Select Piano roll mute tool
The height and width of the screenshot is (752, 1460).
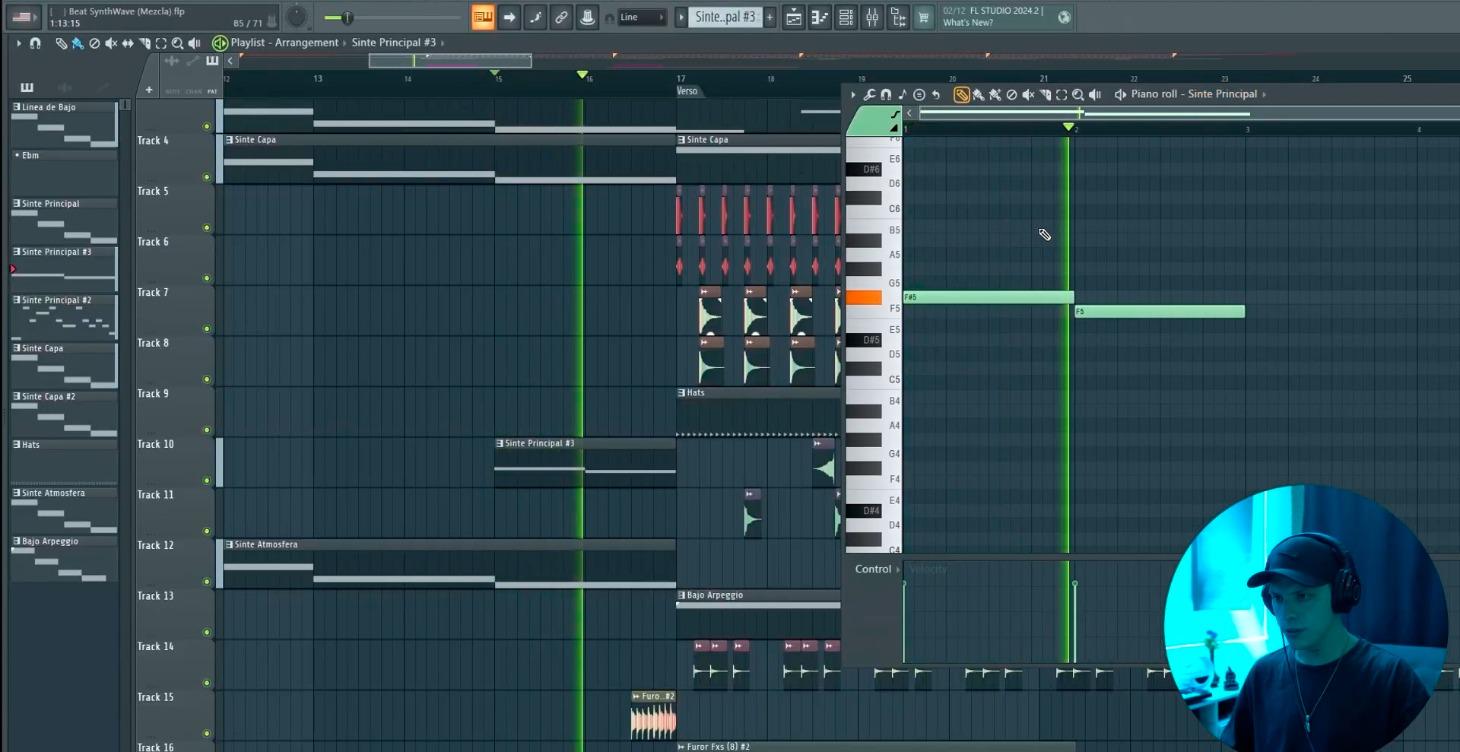point(1028,94)
